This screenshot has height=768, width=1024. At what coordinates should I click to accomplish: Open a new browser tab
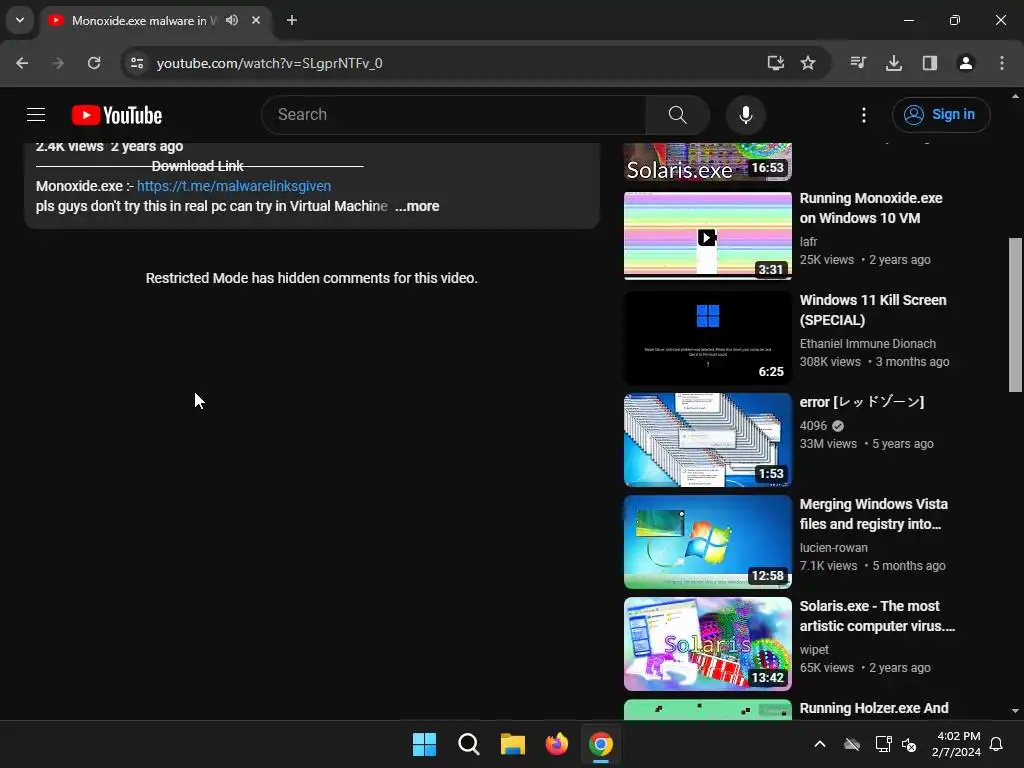pos(292,20)
